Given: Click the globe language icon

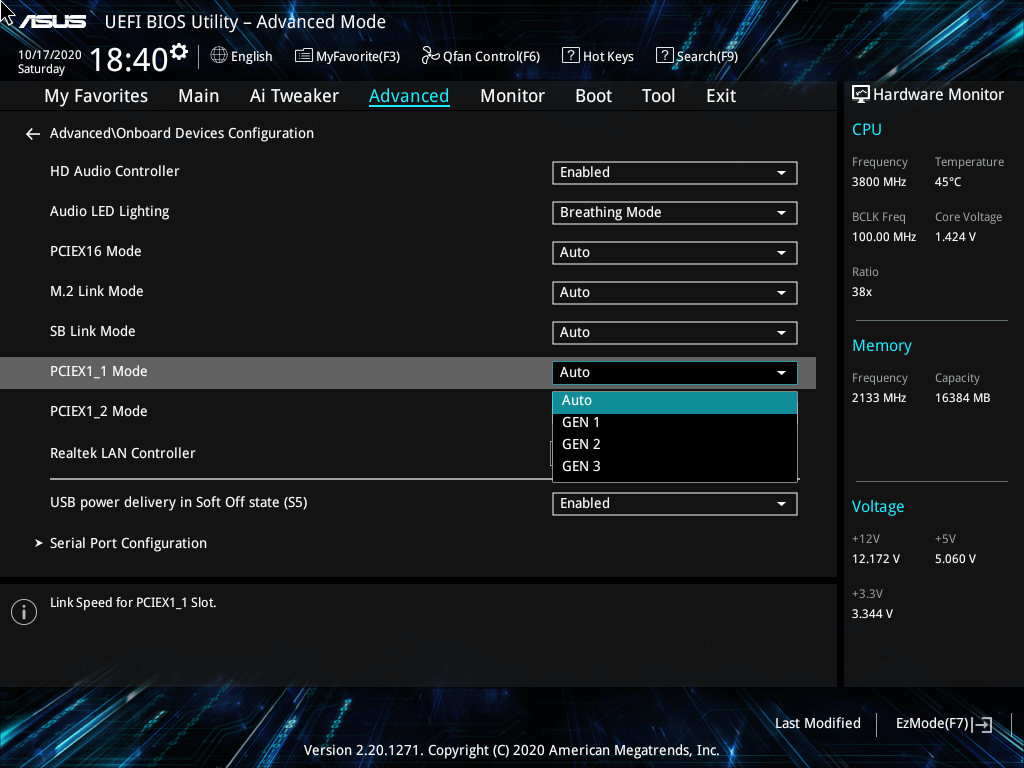Looking at the screenshot, I should (x=219, y=56).
